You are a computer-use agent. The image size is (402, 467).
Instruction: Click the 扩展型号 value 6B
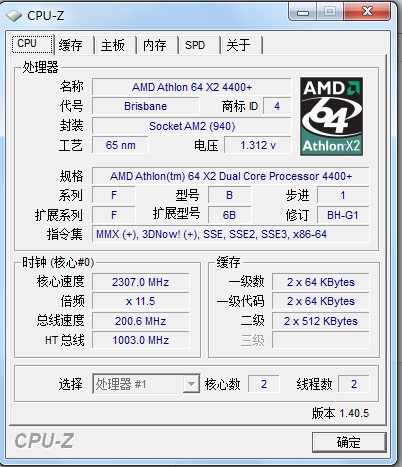click(x=229, y=215)
